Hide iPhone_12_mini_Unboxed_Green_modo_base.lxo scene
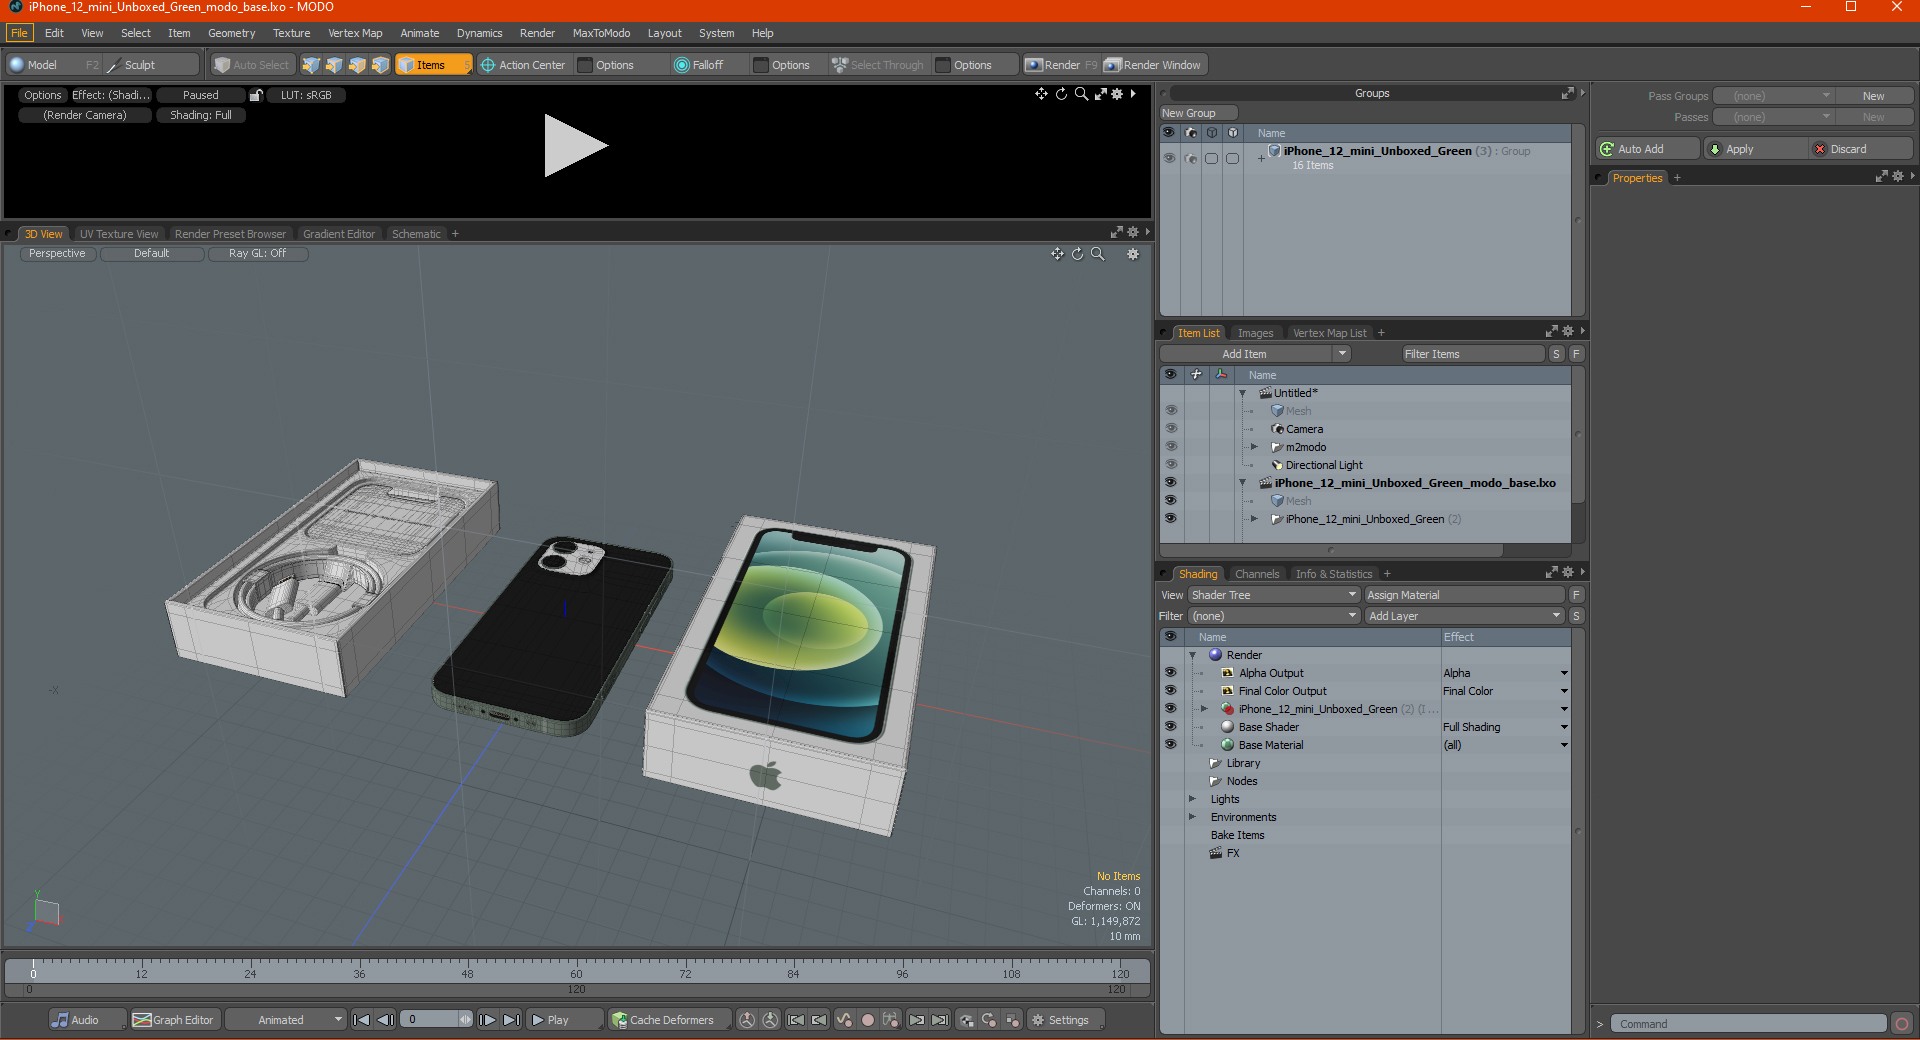The width and height of the screenshot is (1920, 1040). 1170,483
